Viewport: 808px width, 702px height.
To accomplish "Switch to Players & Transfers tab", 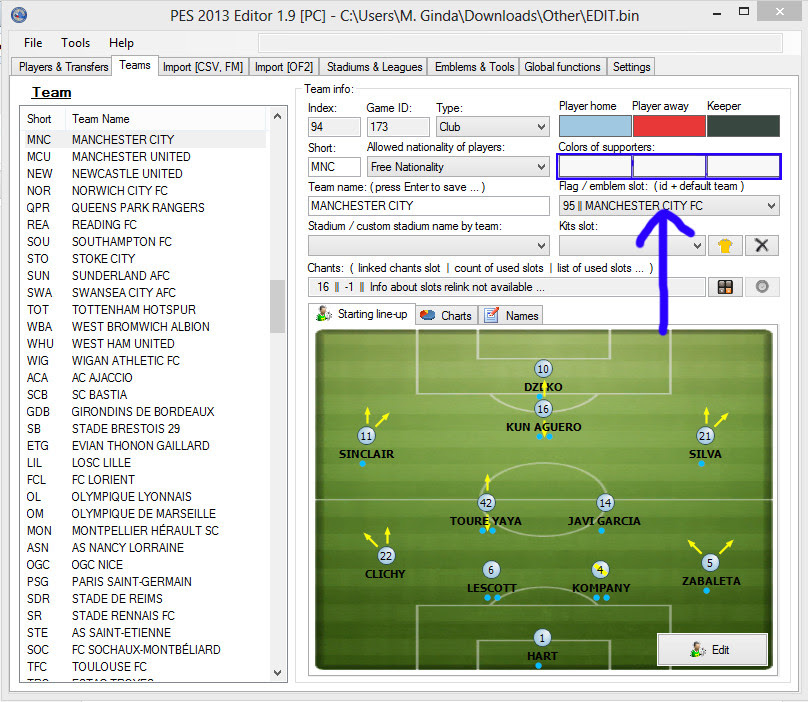I will pos(63,67).
